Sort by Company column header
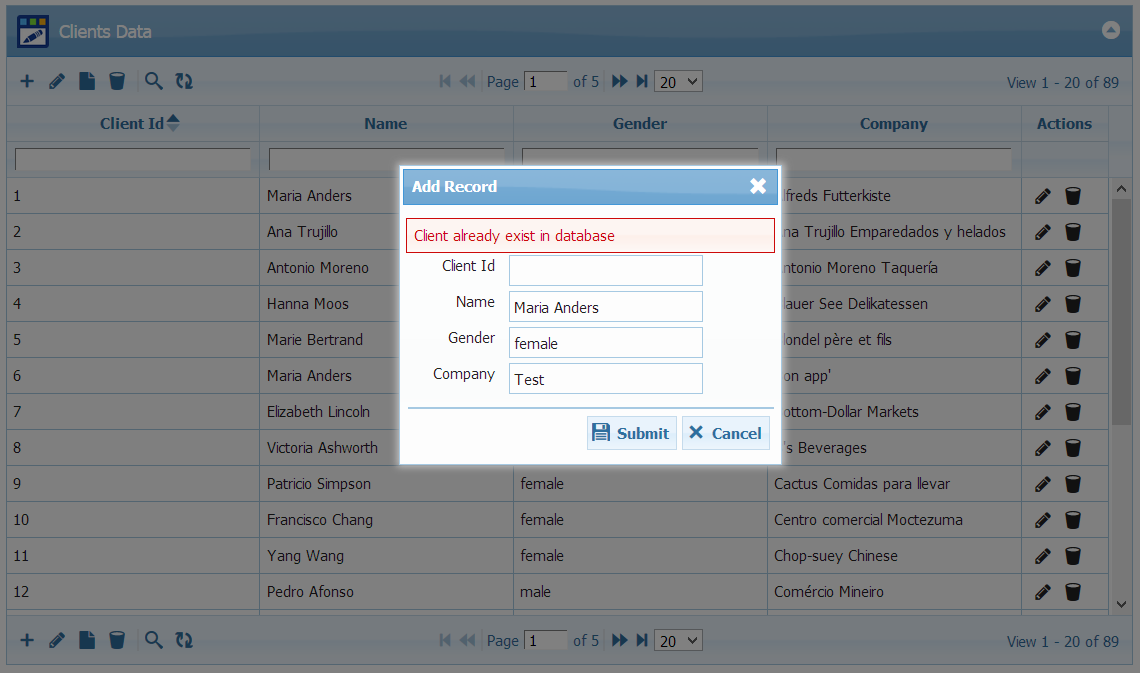The image size is (1140, 673). [x=893, y=124]
